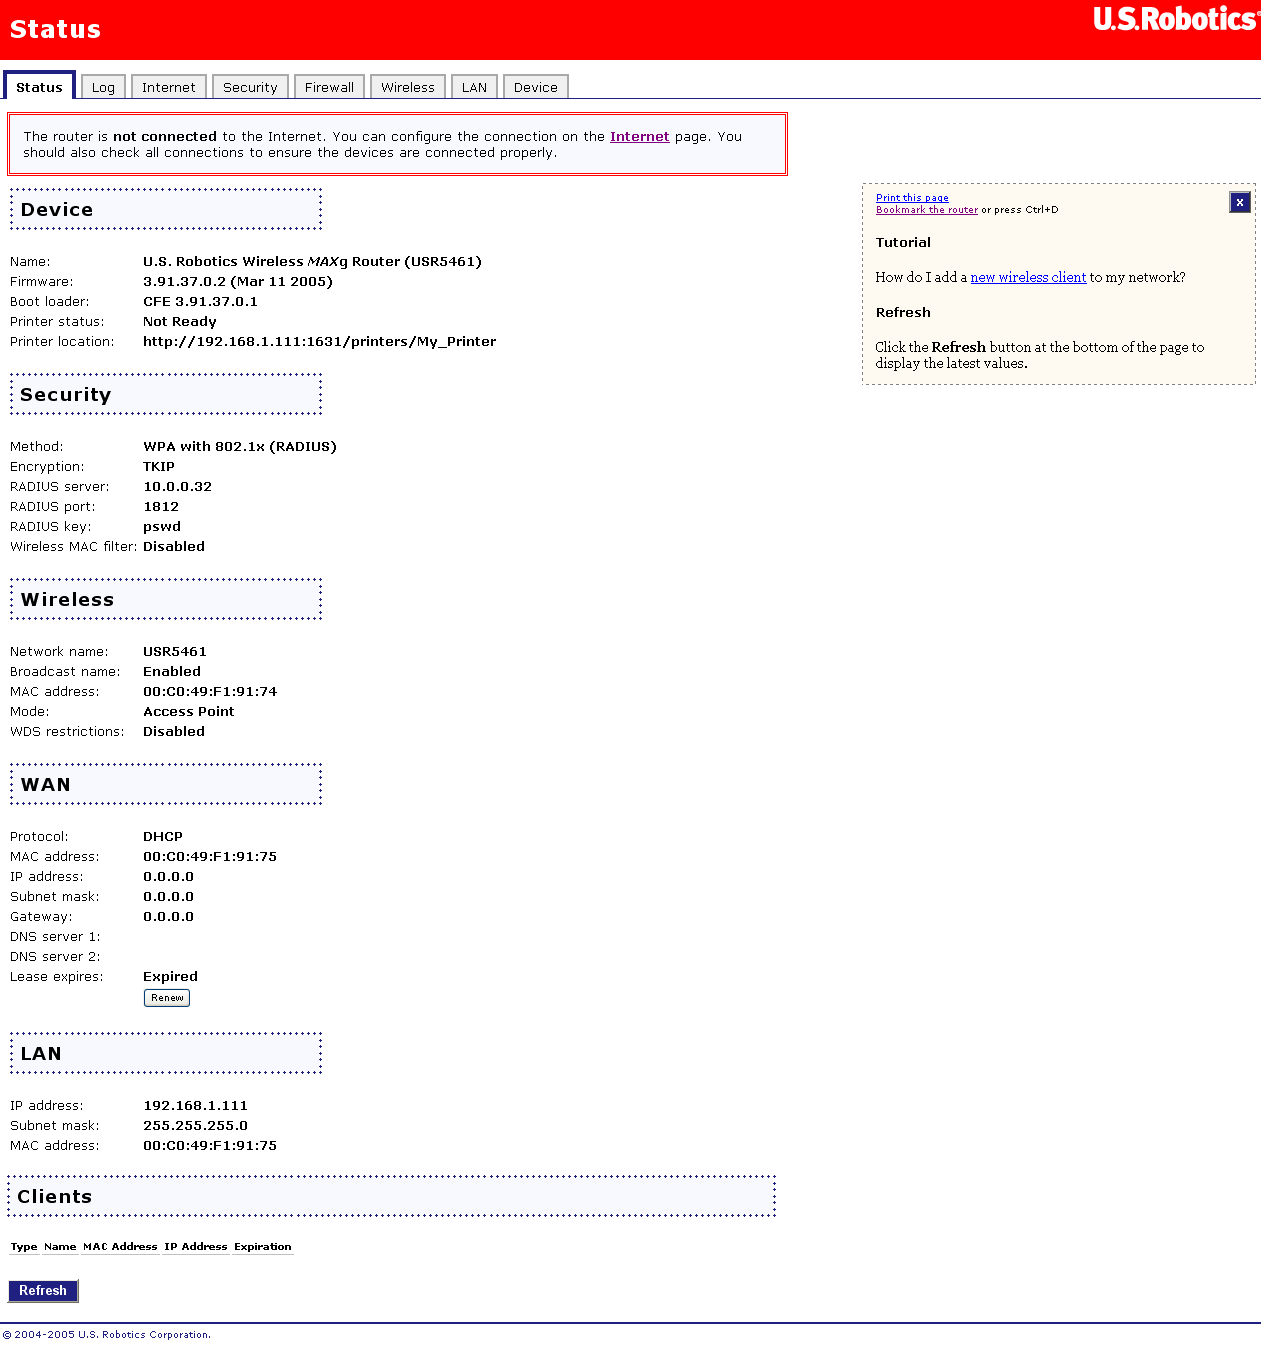
Task: Click the Clients MAC Address column header
Action: [x=120, y=1246]
